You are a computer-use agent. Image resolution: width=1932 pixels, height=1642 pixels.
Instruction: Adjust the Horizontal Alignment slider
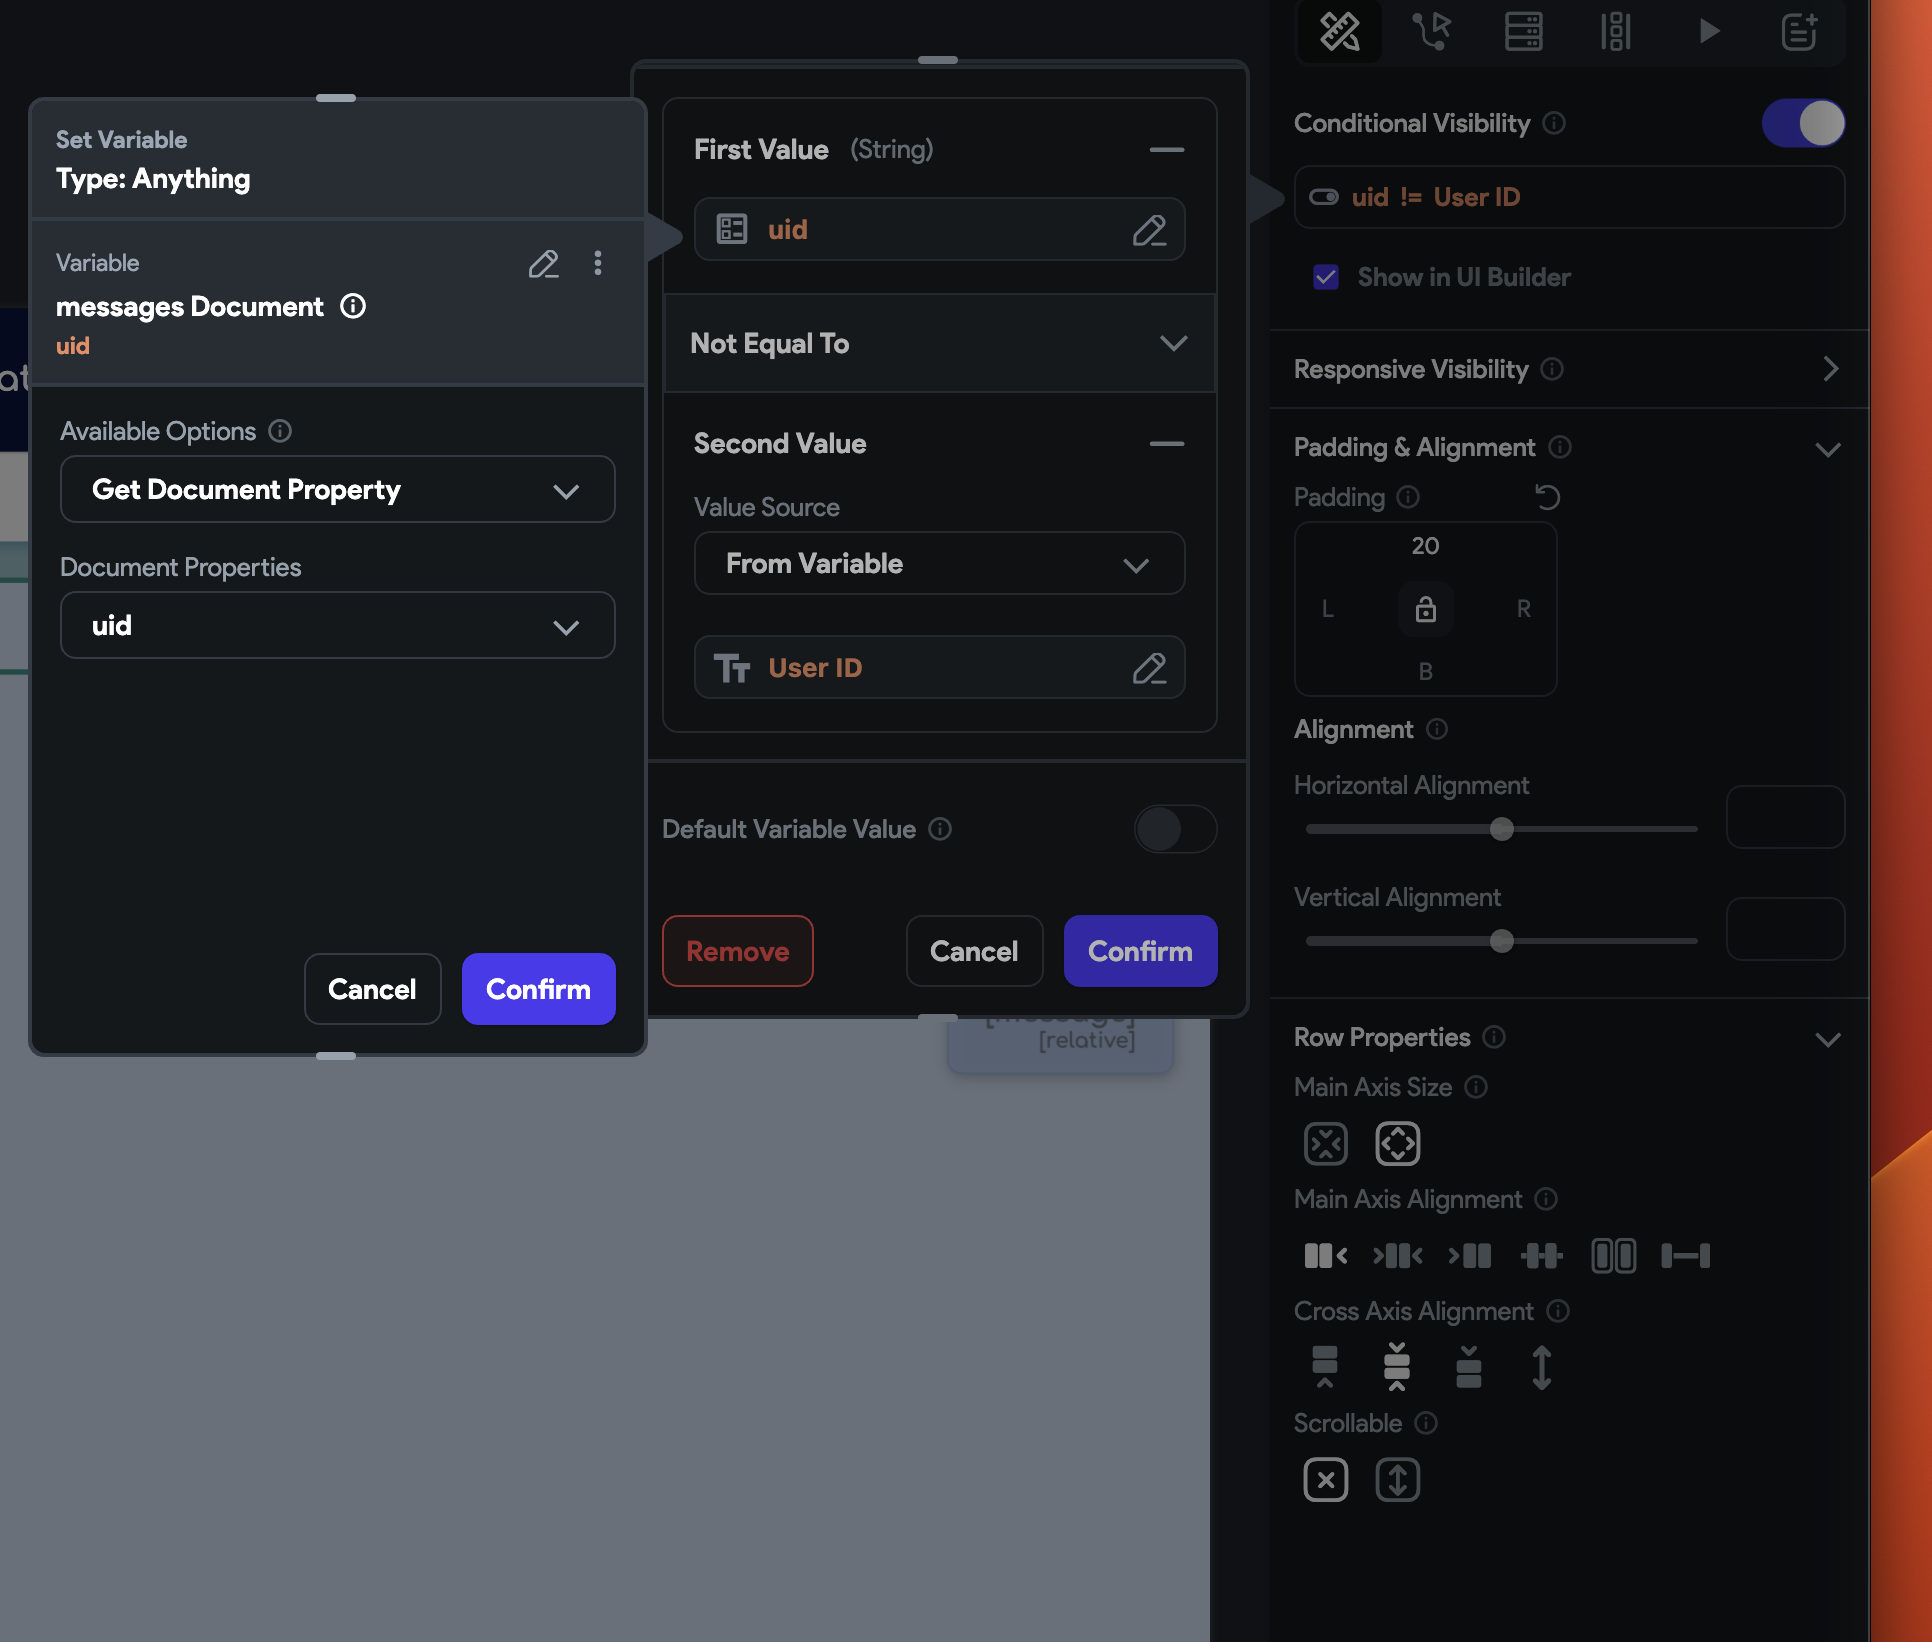point(1501,829)
